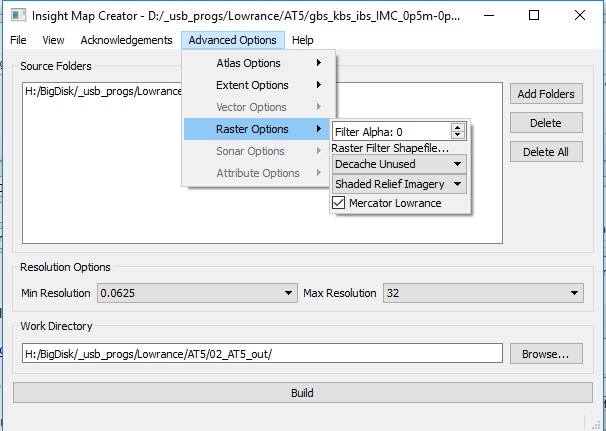Toggle the Mercator Lowrance checkbox
Screen dimensions: 606x431
point(339,203)
